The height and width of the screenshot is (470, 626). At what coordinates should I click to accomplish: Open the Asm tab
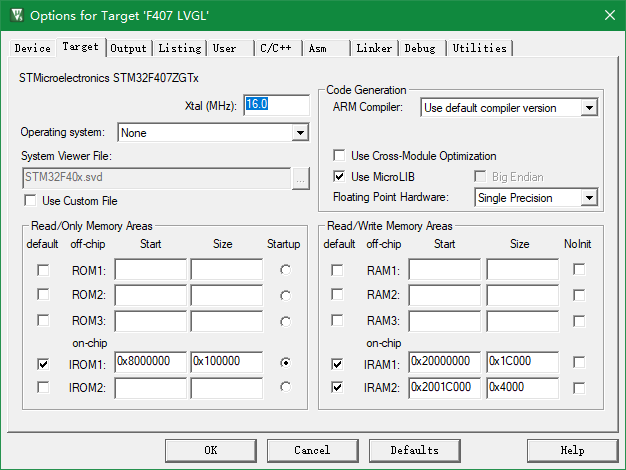click(325, 48)
